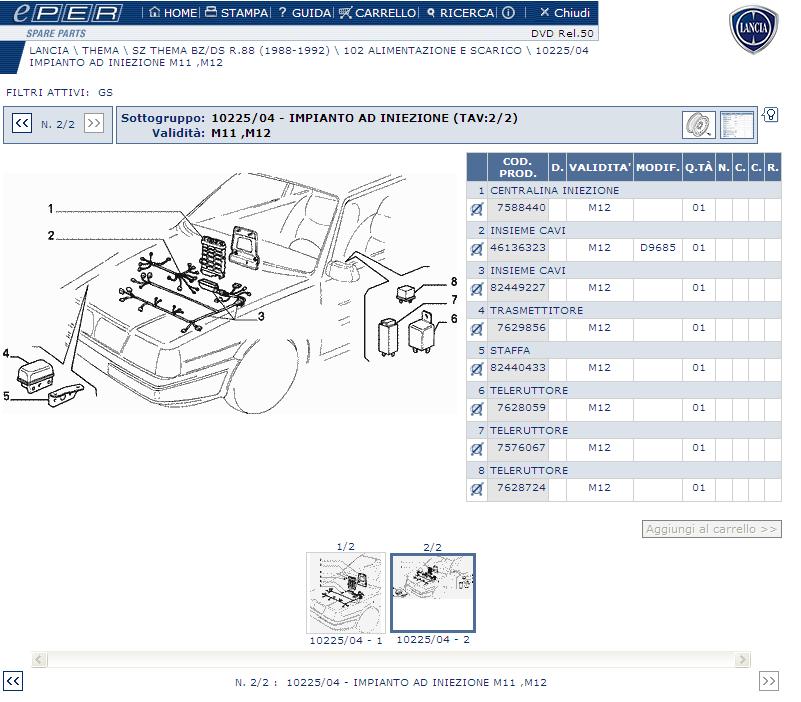Click part code 7628059
This screenshot has height=702, width=801.
521,408
